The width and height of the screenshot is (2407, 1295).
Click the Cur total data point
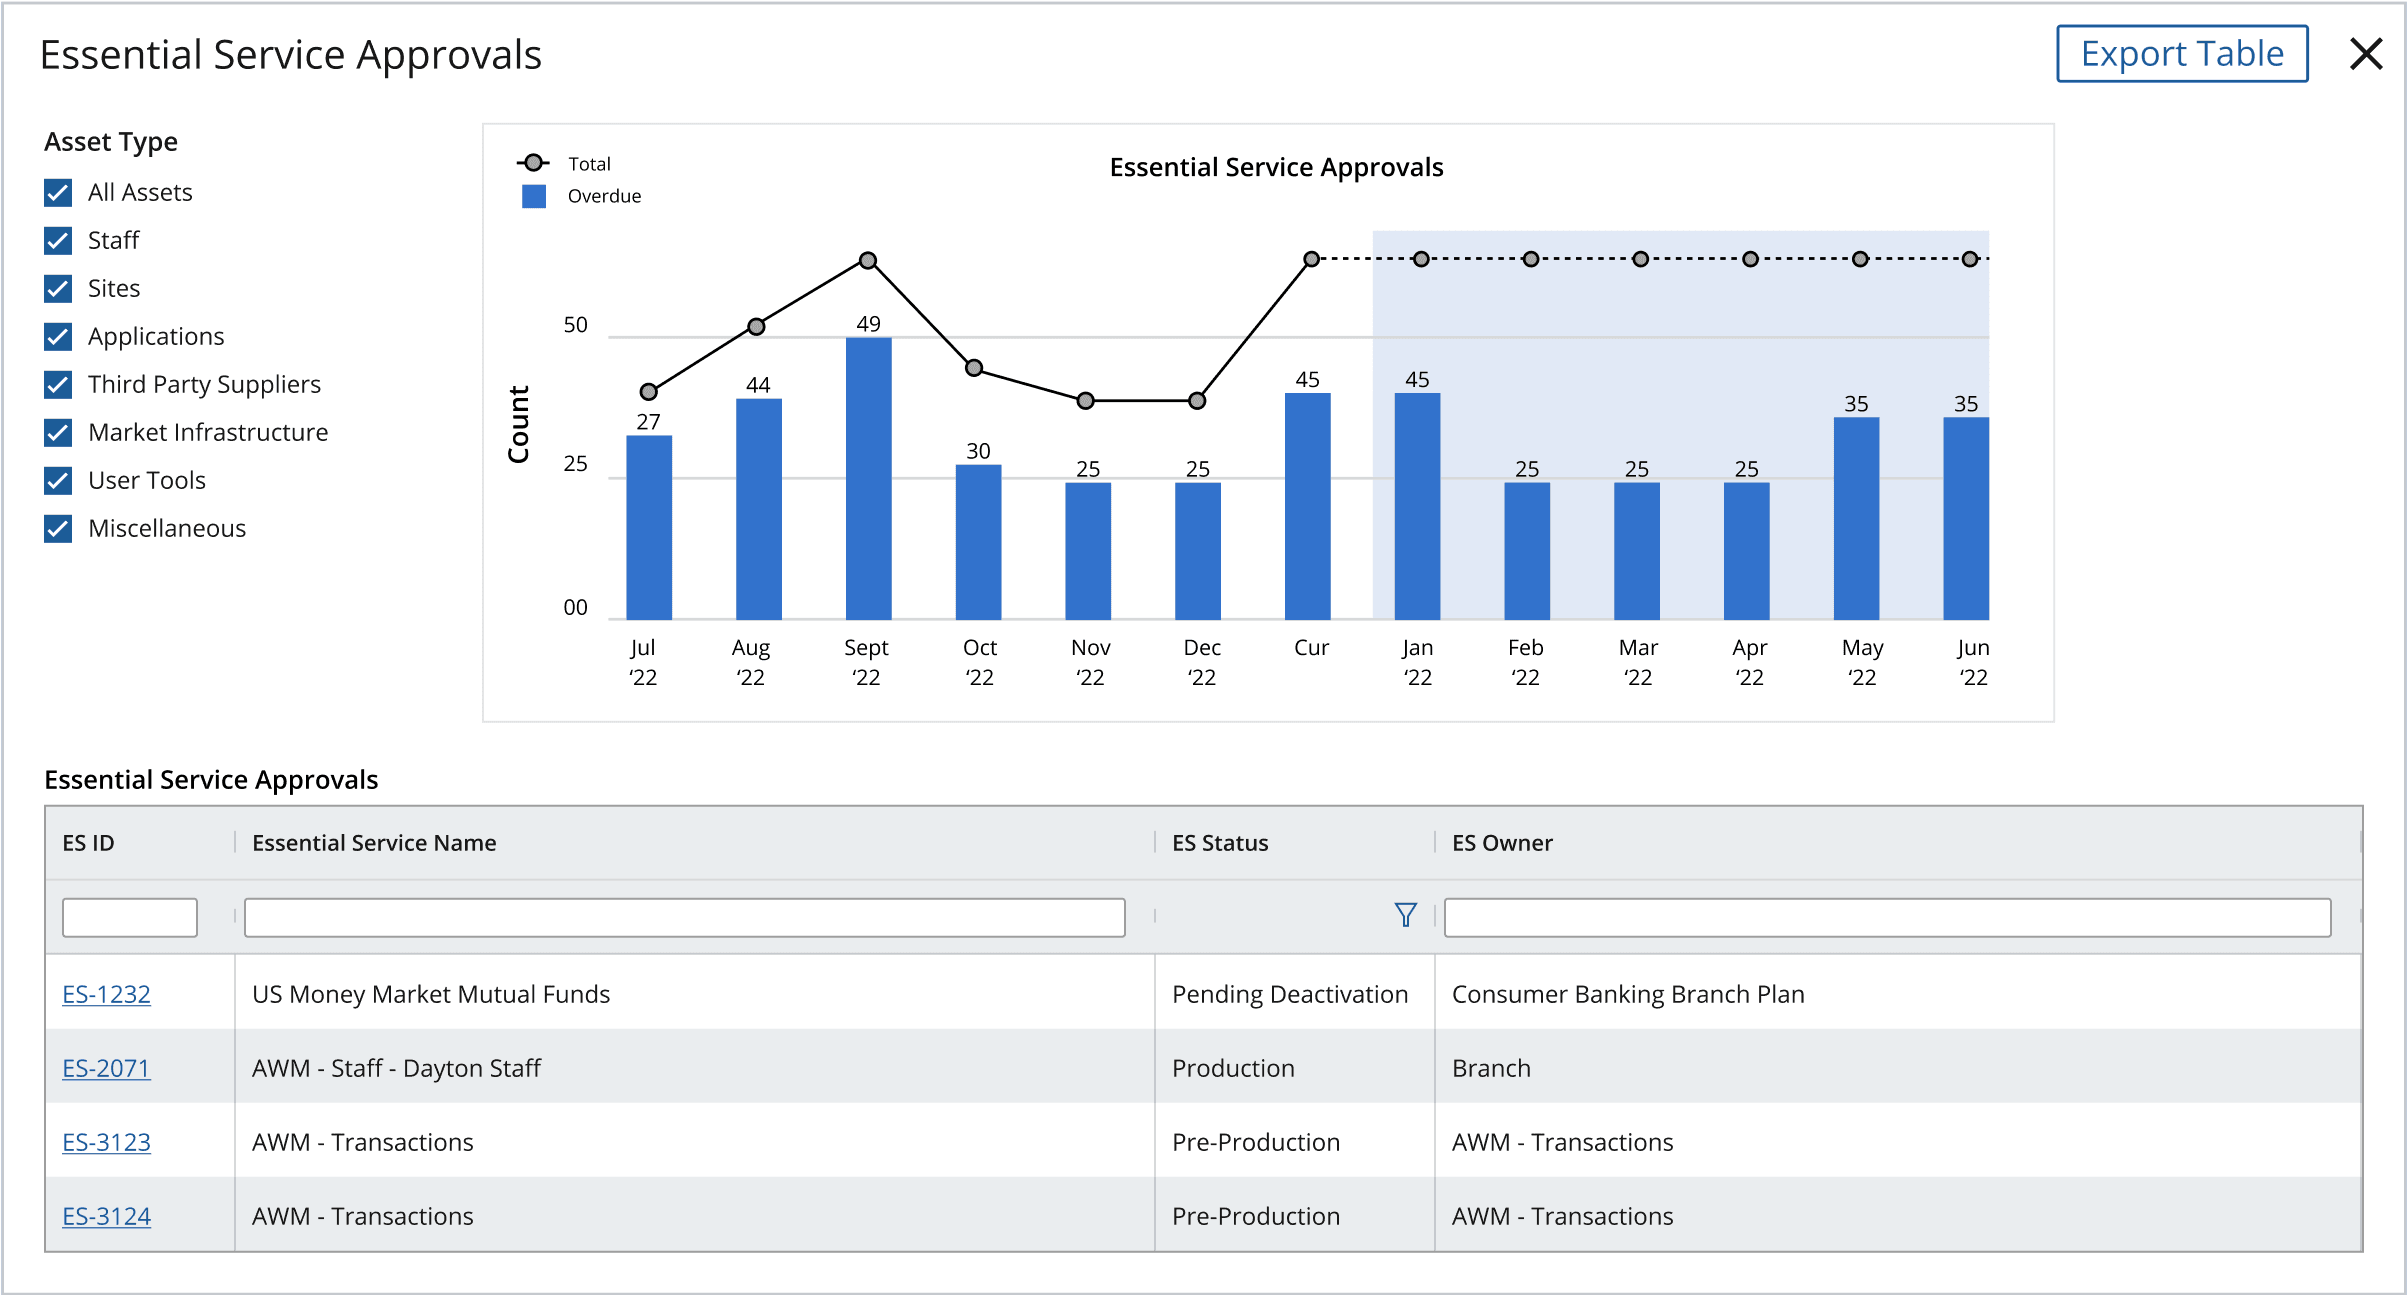coord(1311,259)
